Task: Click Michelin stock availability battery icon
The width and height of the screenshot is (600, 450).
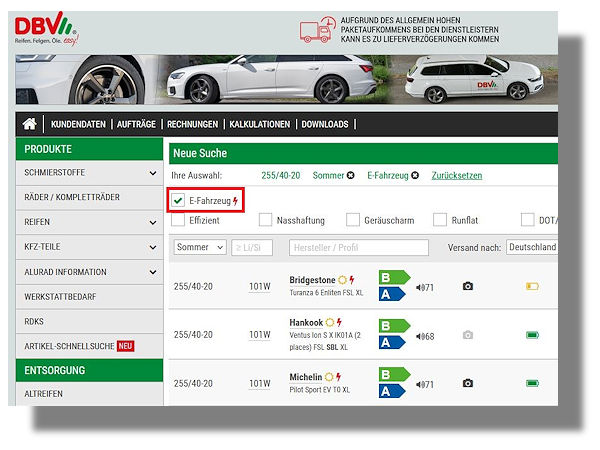Action: [x=532, y=383]
